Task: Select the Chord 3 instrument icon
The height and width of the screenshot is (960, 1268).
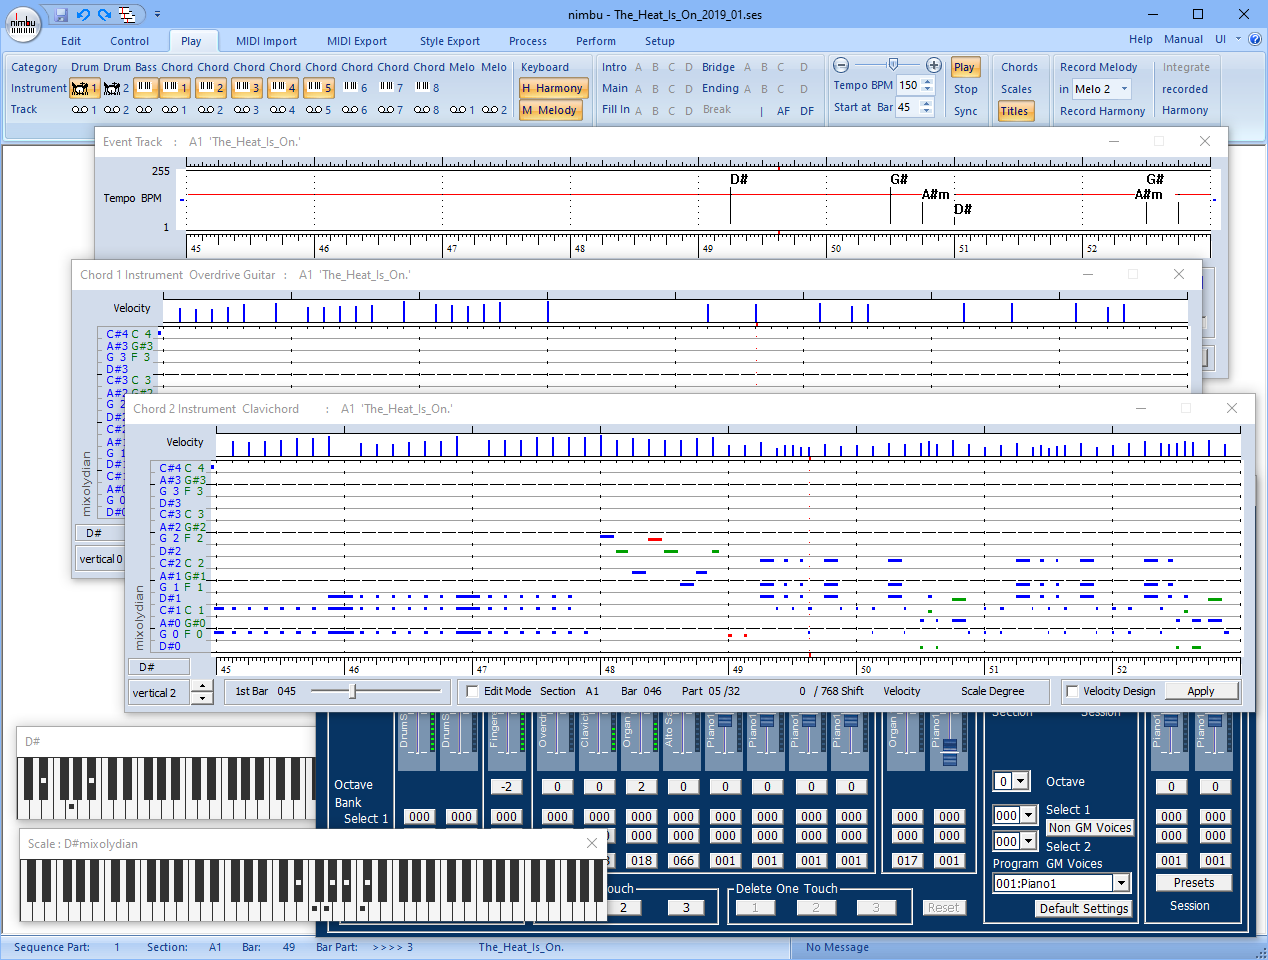Action: click(247, 88)
